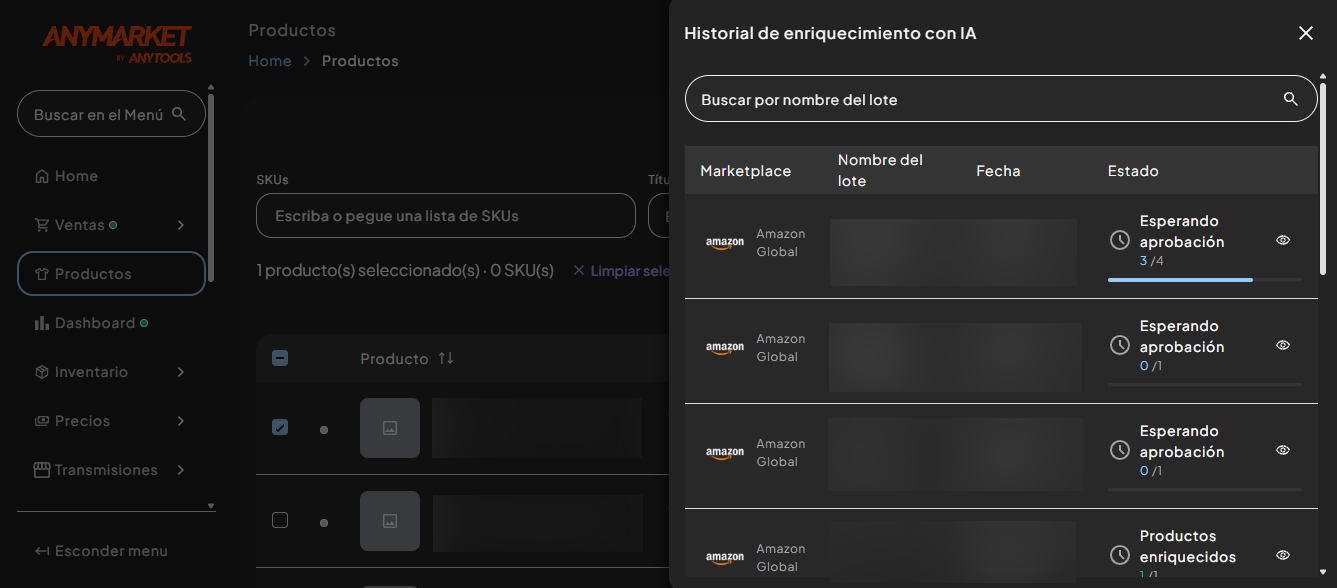Image resolution: width=1337 pixels, height=588 pixels.
Task: Expand the Ventas submenu chevron
Action: (181, 225)
